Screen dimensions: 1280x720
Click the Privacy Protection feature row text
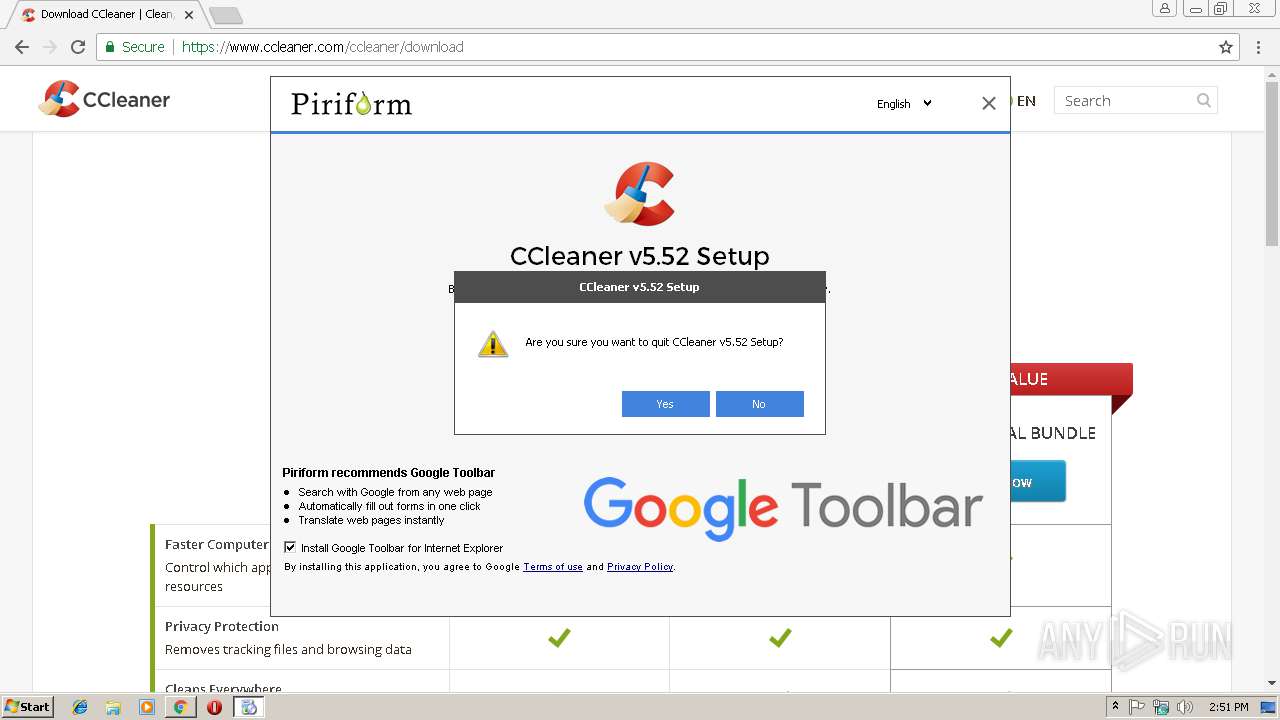pos(288,638)
